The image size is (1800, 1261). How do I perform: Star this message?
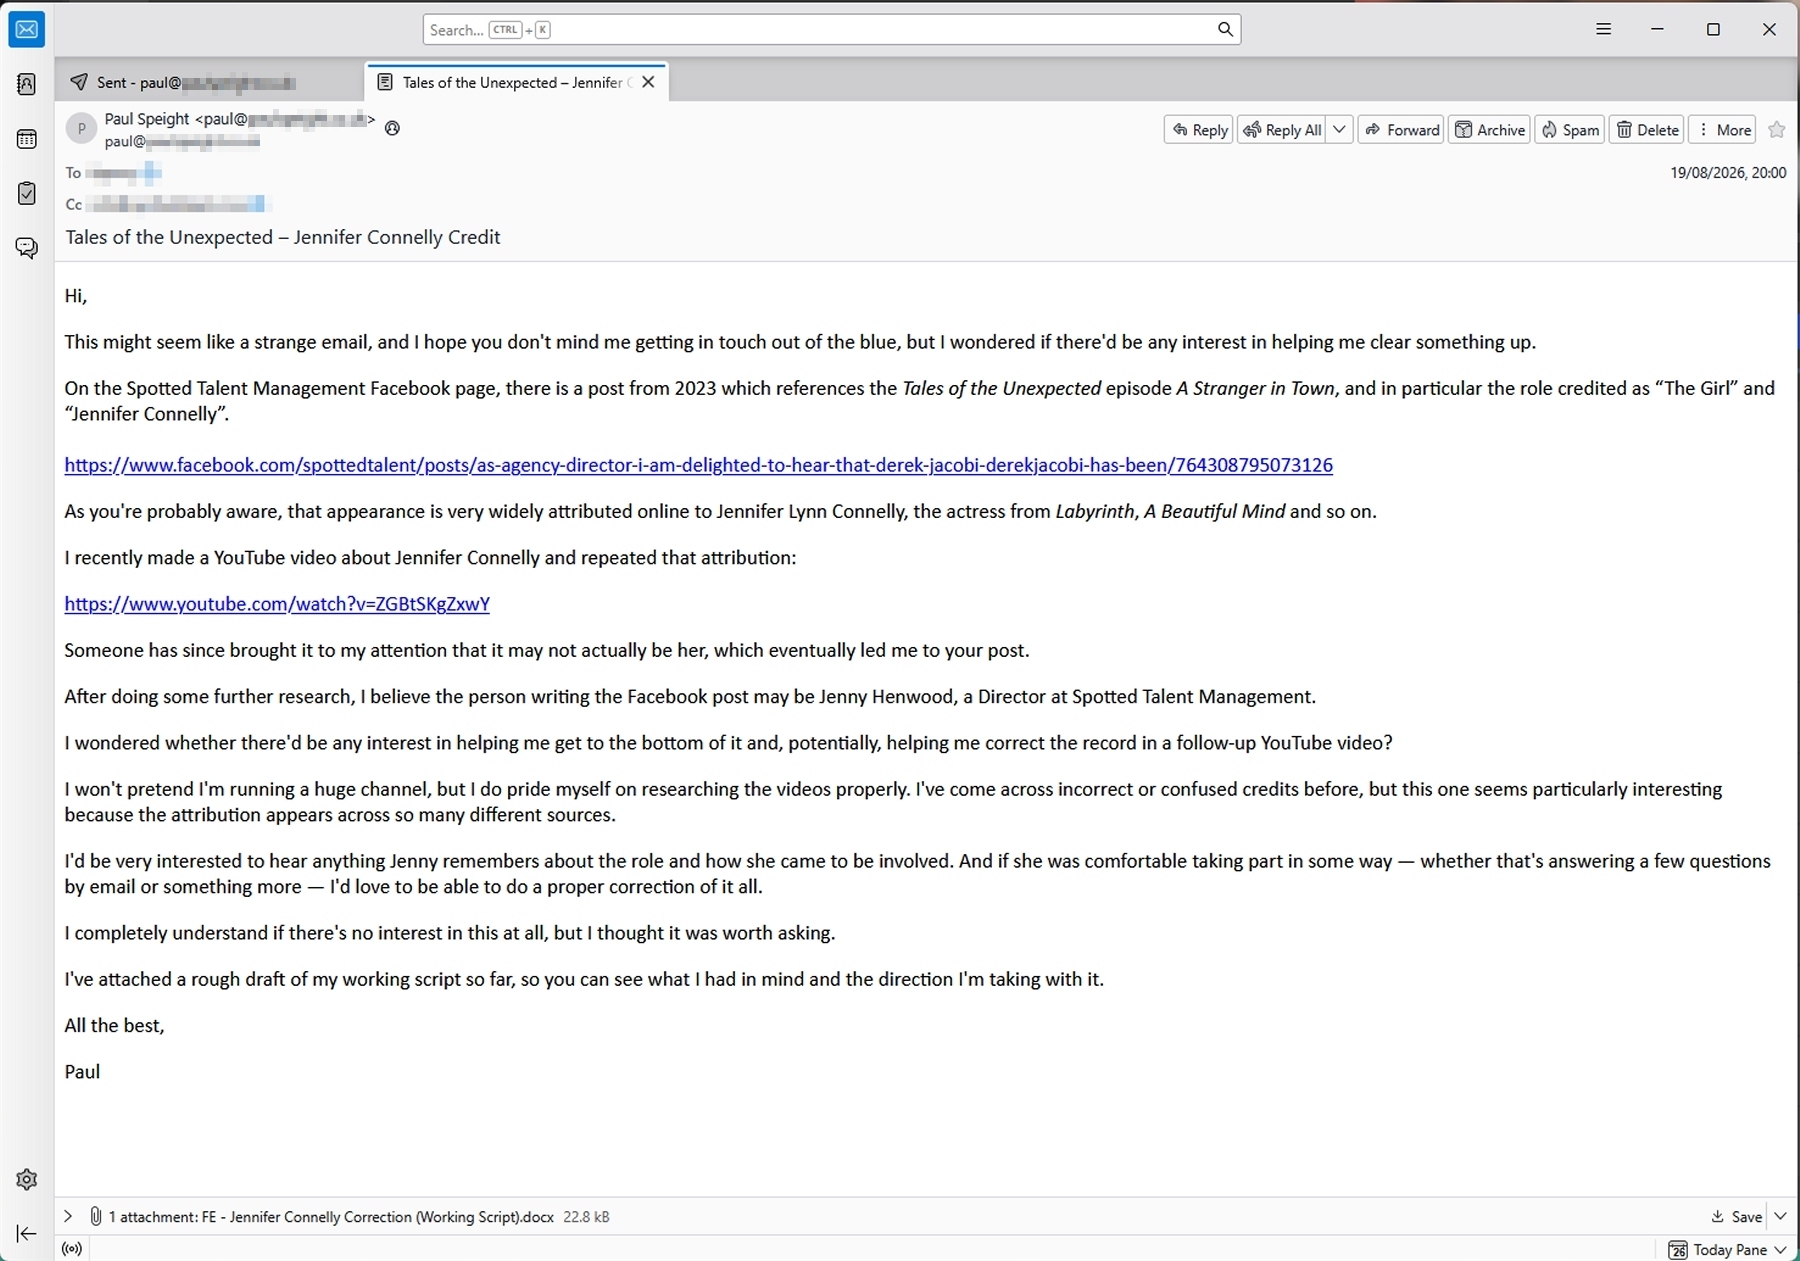(x=1777, y=130)
